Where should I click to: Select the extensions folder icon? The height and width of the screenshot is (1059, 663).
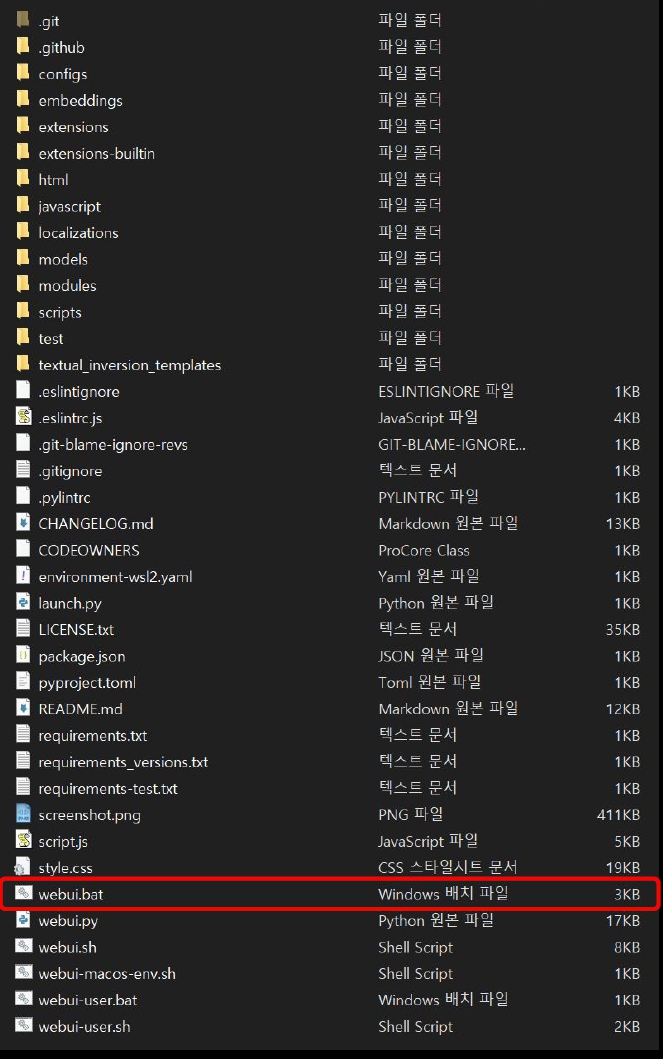coord(23,126)
